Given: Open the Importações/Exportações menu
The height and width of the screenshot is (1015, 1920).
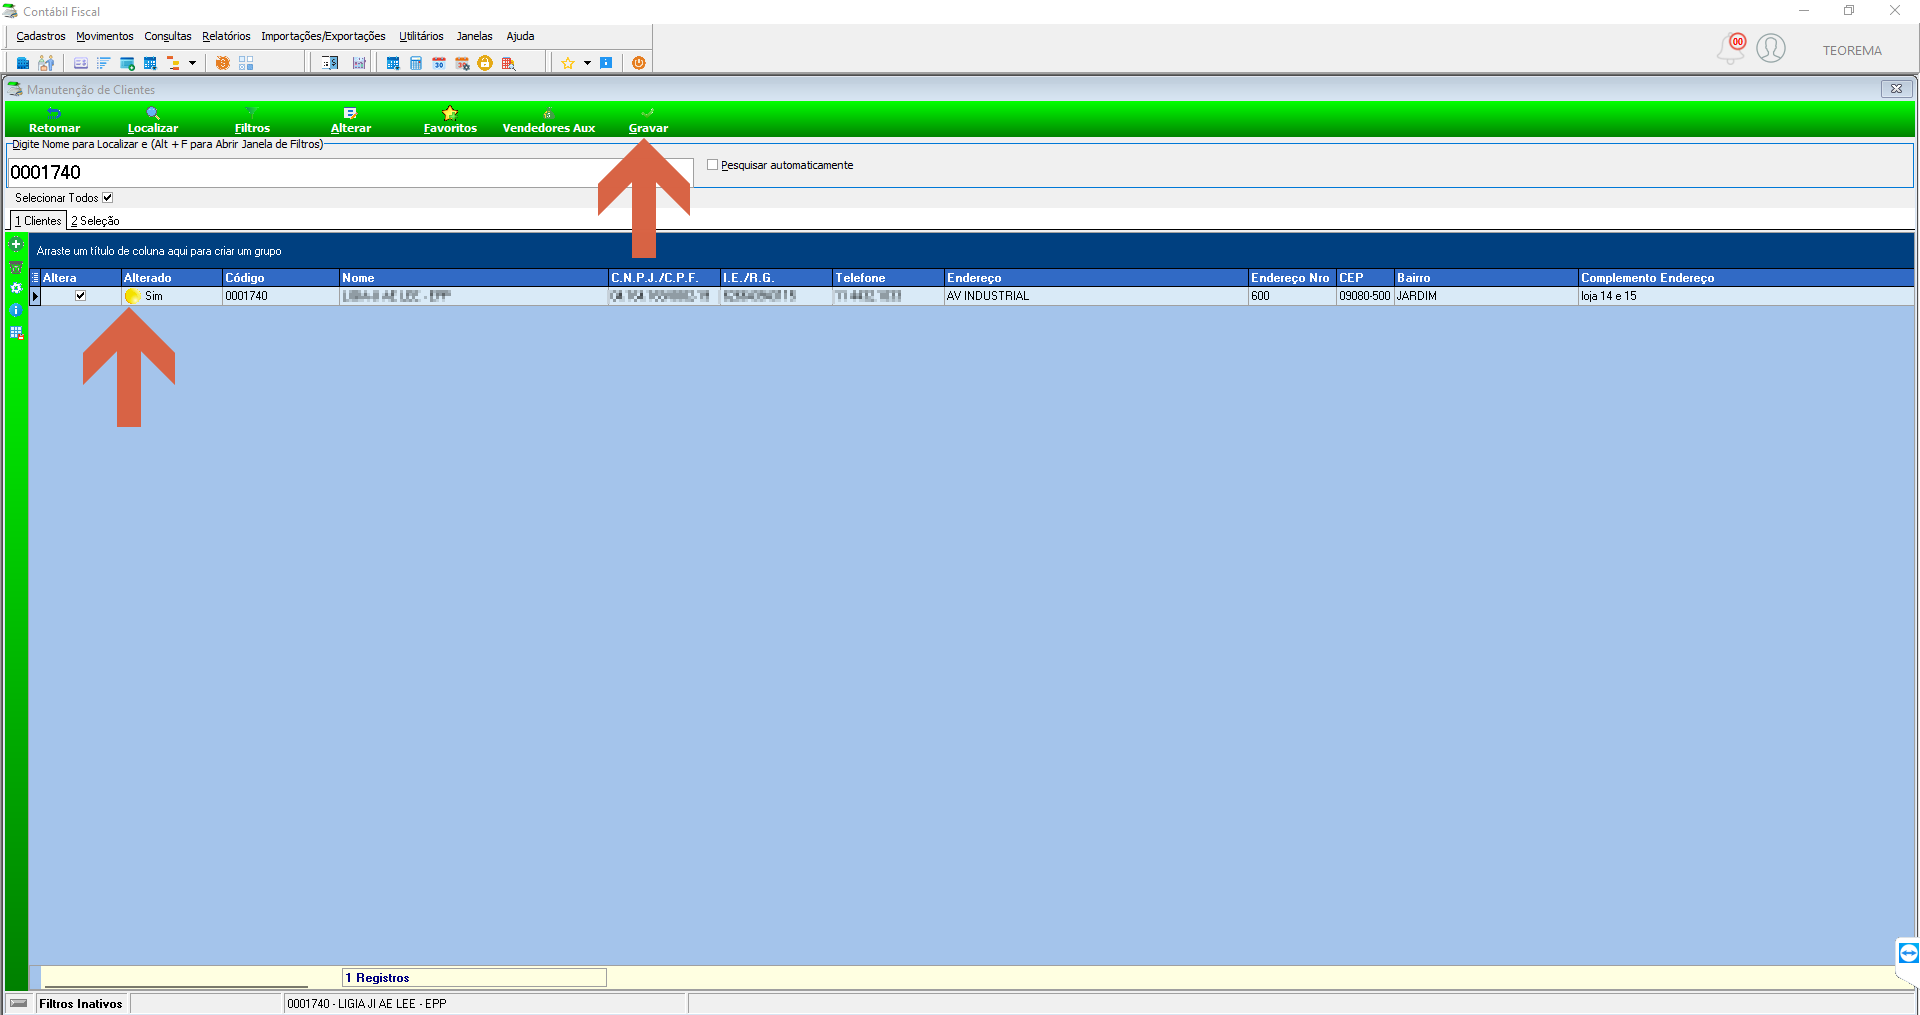Looking at the screenshot, I should click(323, 36).
